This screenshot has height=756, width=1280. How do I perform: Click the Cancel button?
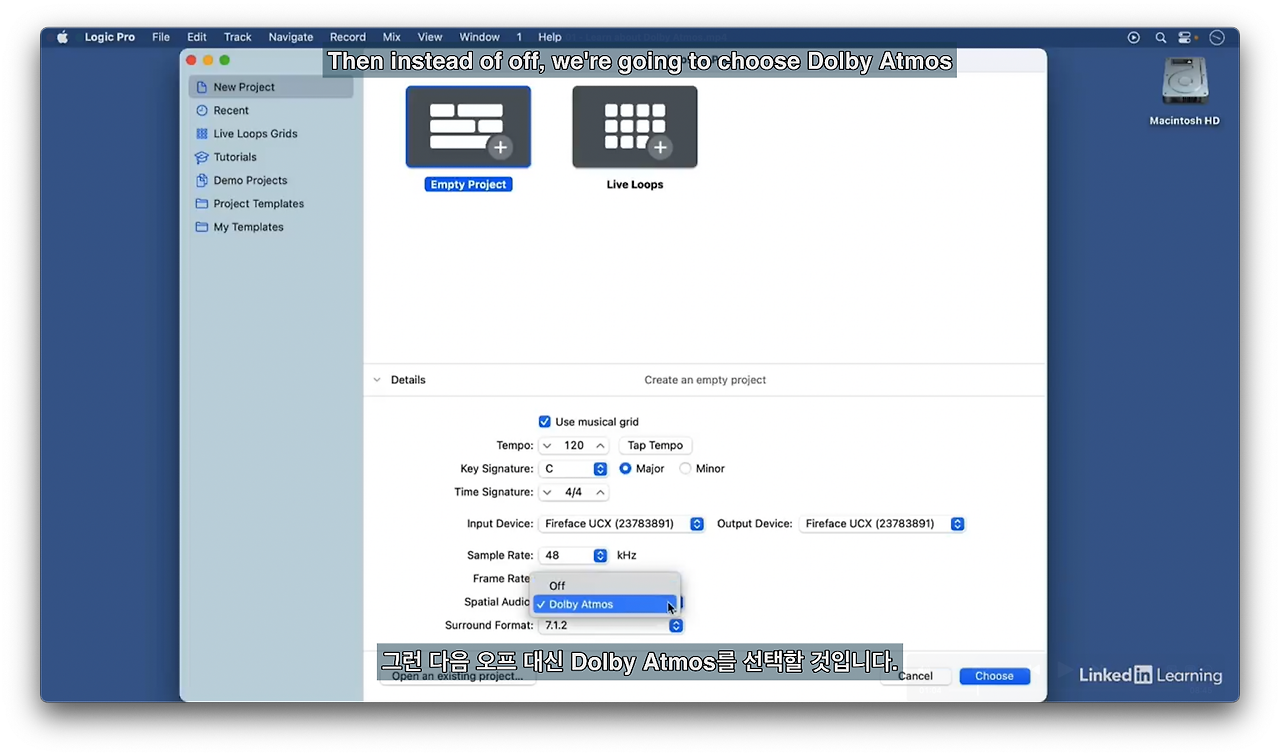915,676
